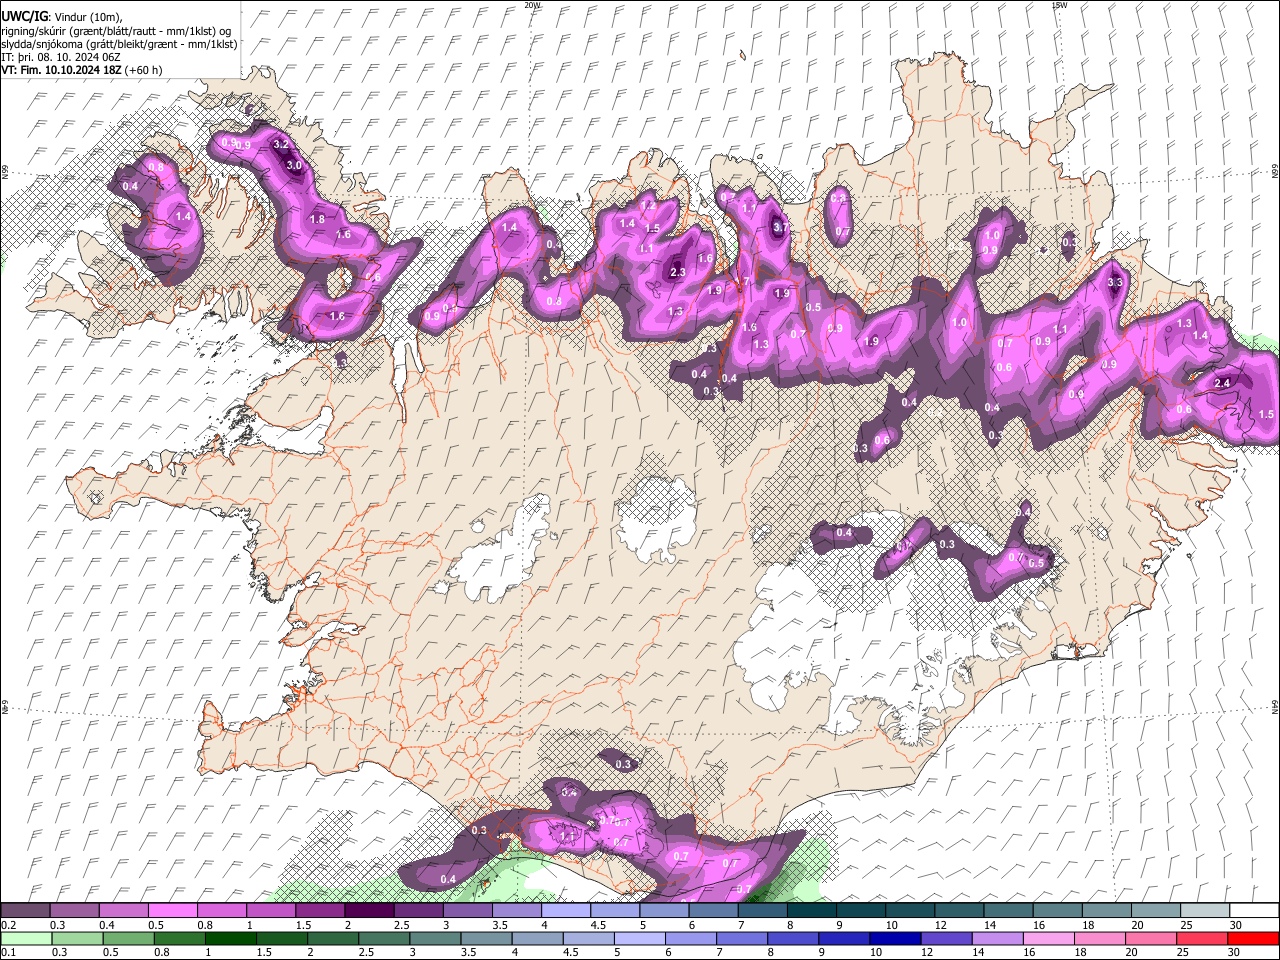Click the 12 label on the lower legend scale
The height and width of the screenshot is (960, 1280).
pyautogui.click(x=926, y=952)
